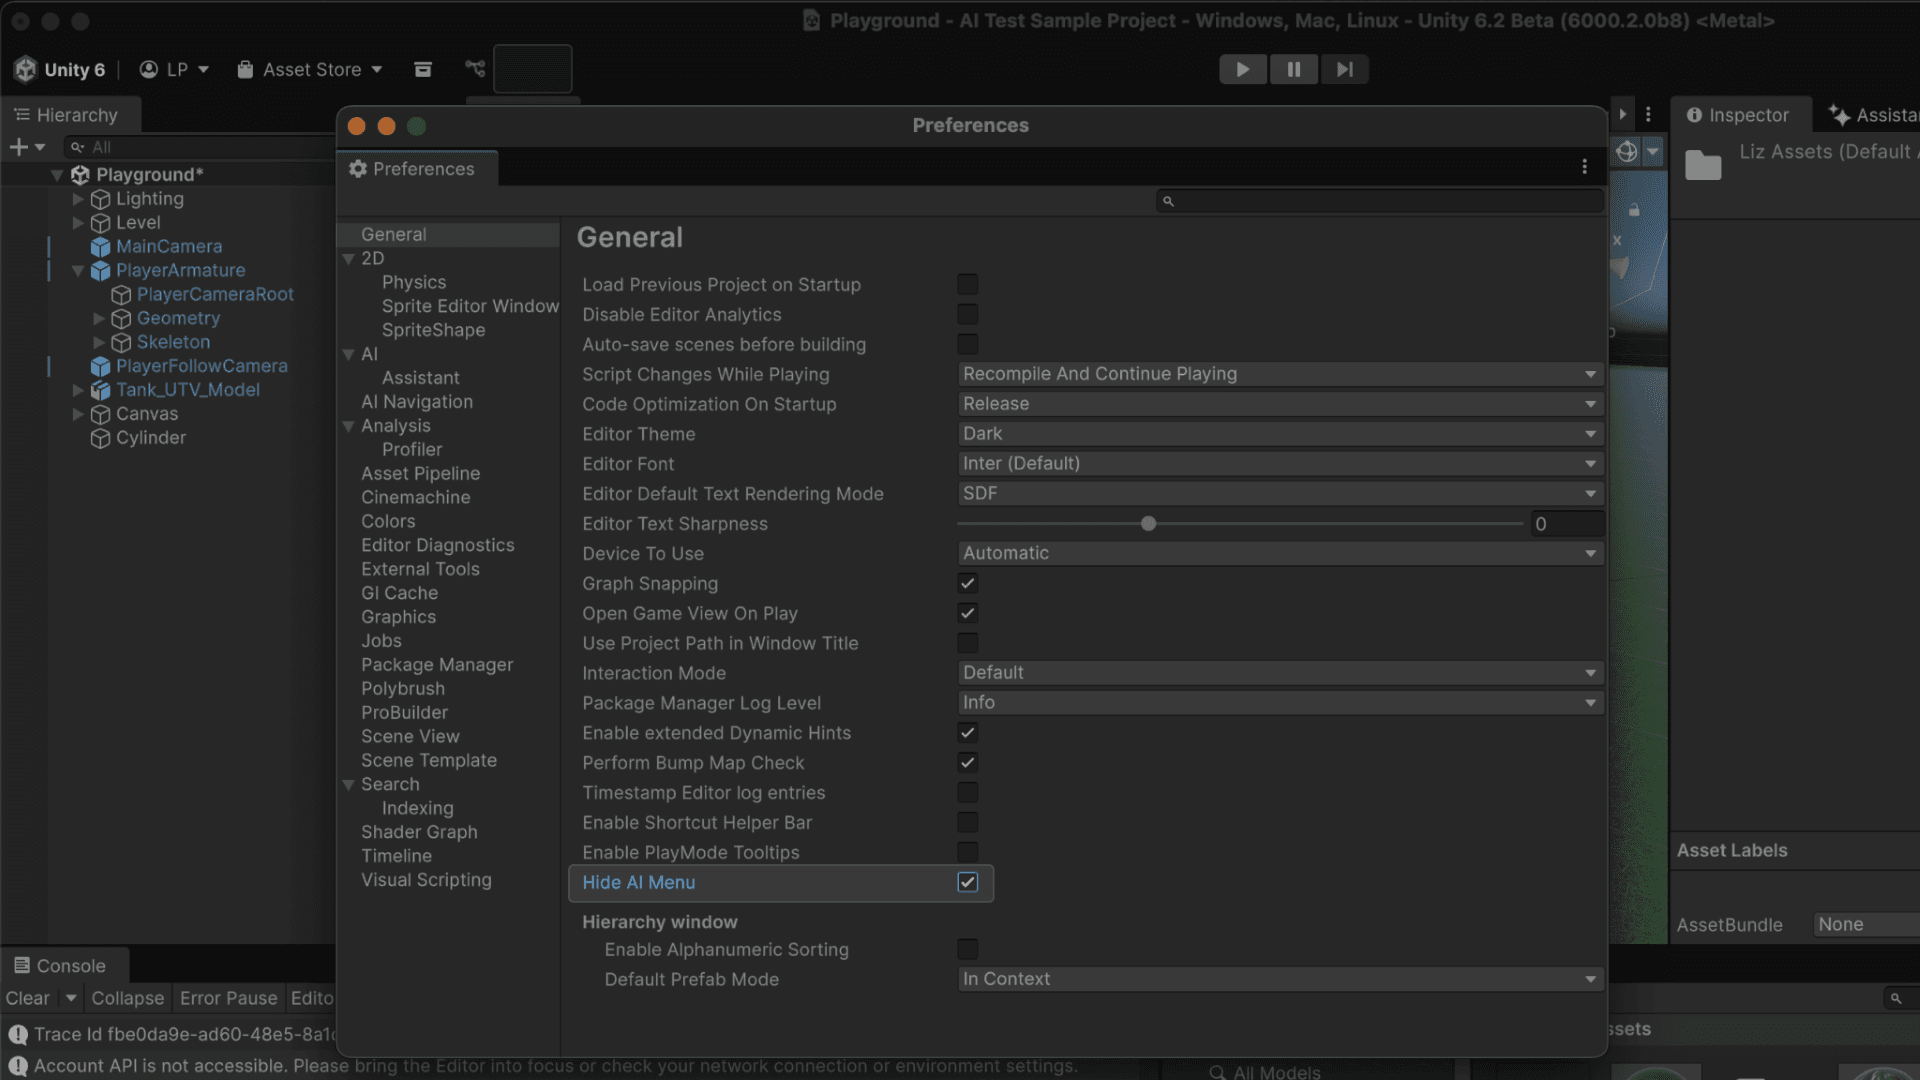This screenshot has width=1920, height=1080.
Task: Open the Script Changes While Playing dropdown
Action: 1279,374
